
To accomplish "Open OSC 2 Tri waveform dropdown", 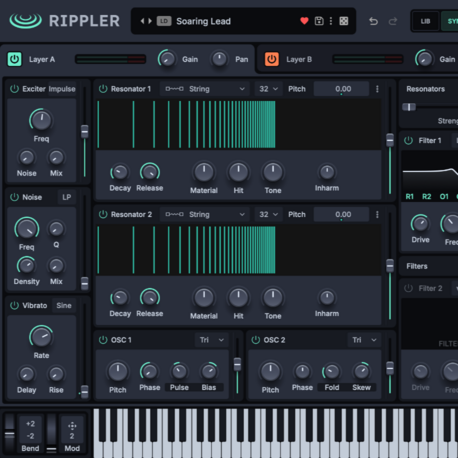I will [x=364, y=340].
